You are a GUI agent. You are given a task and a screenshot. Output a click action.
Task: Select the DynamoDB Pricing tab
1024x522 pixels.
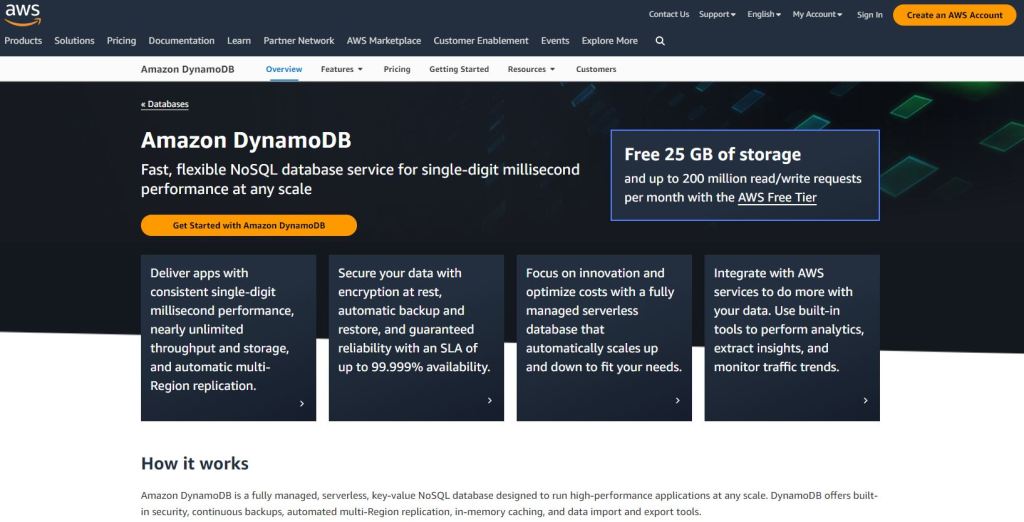point(397,69)
